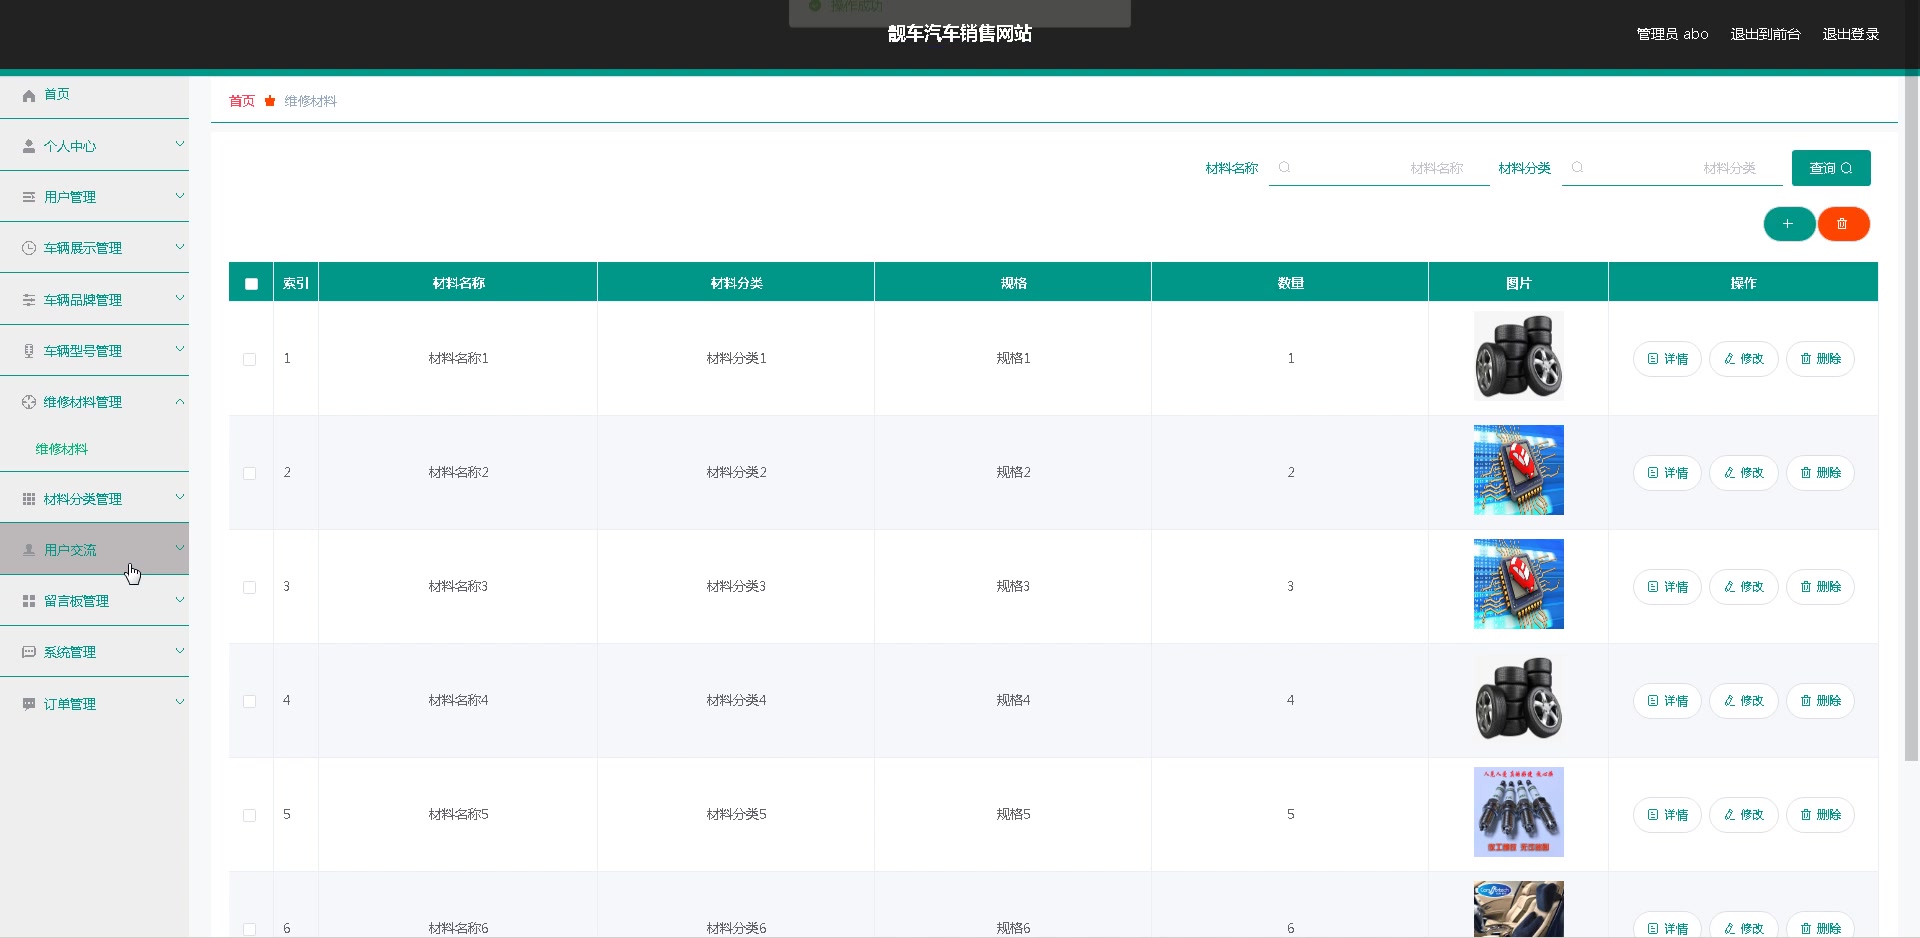1920x938 pixels.
Task: Click 退出到前台 in the header
Action: [x=1765, y=34]
